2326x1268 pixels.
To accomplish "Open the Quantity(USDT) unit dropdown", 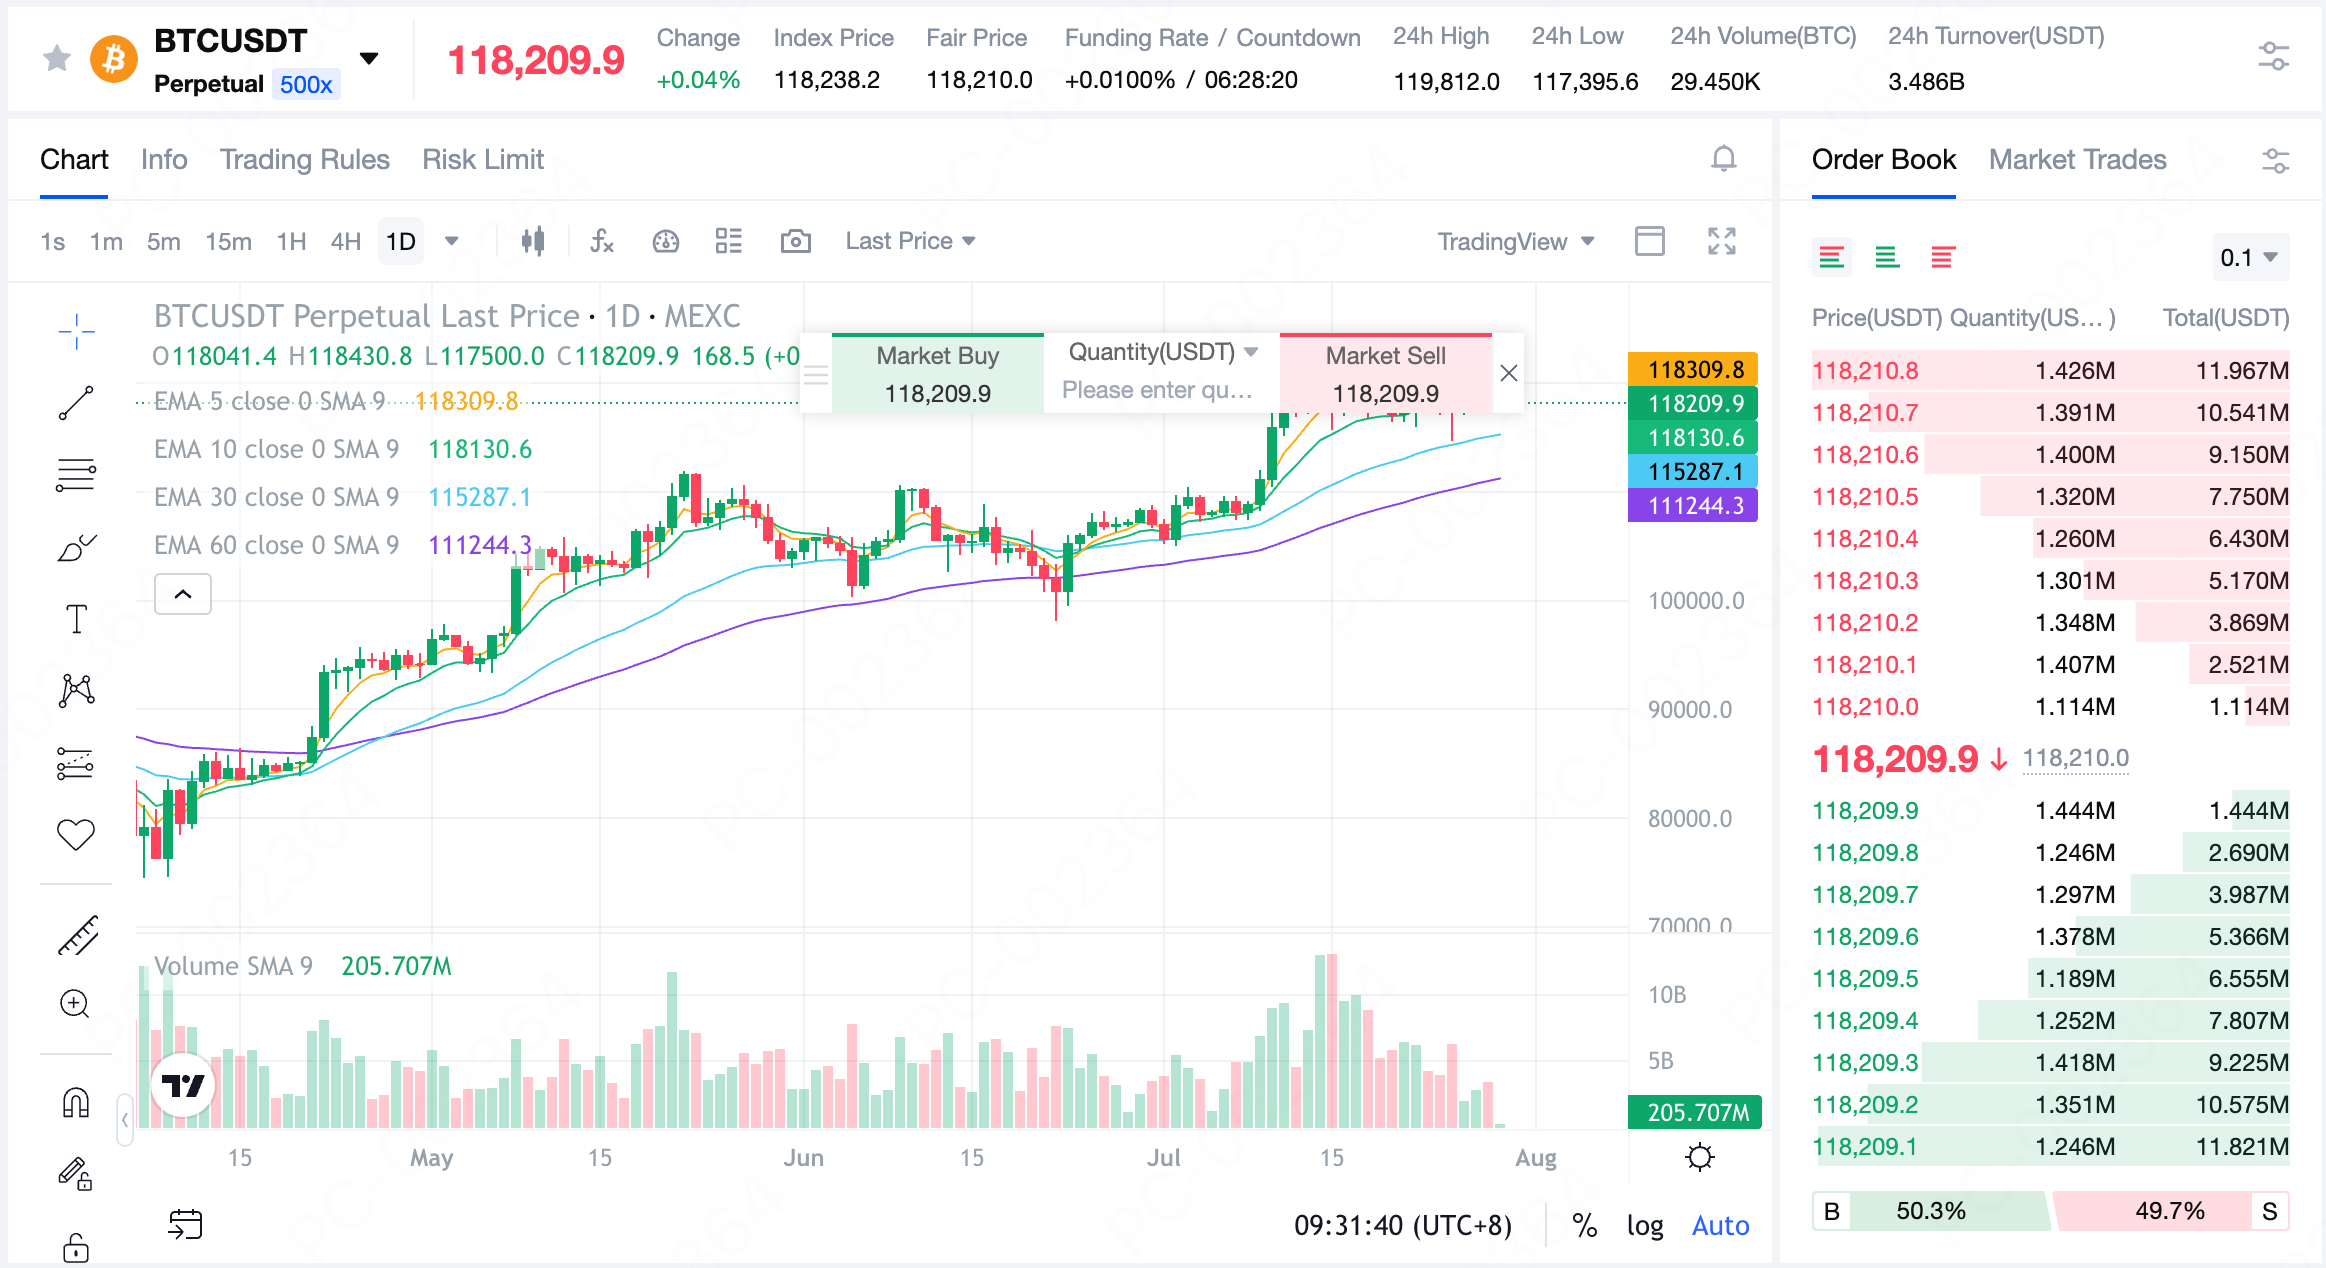I will pos(1163,352).
